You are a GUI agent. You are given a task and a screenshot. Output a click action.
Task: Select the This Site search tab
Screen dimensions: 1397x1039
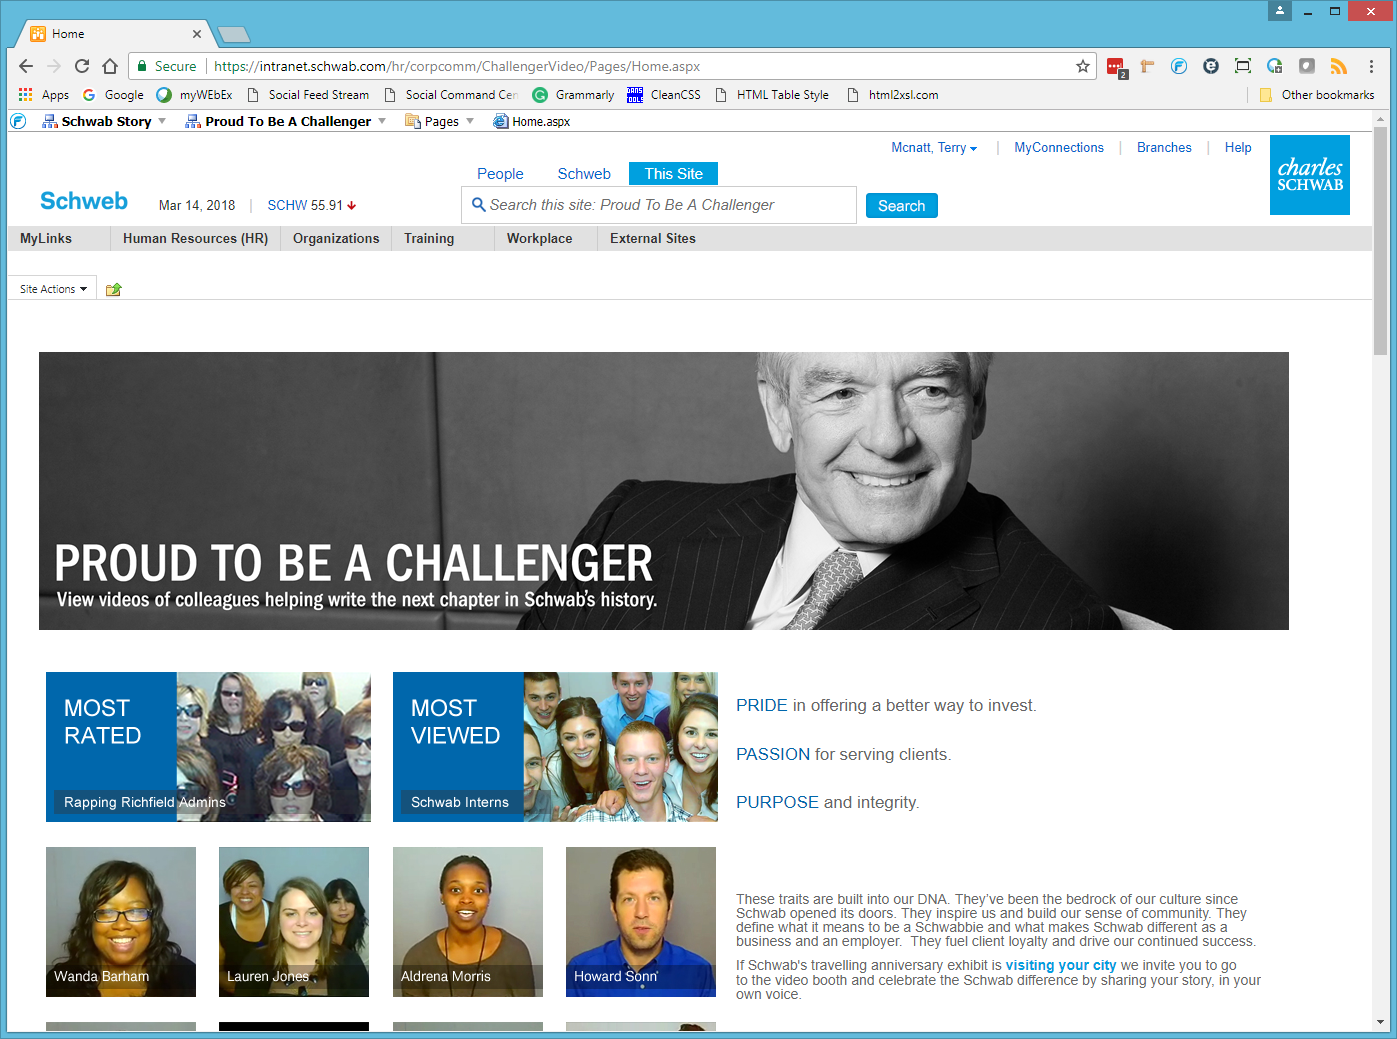[673, 173]
